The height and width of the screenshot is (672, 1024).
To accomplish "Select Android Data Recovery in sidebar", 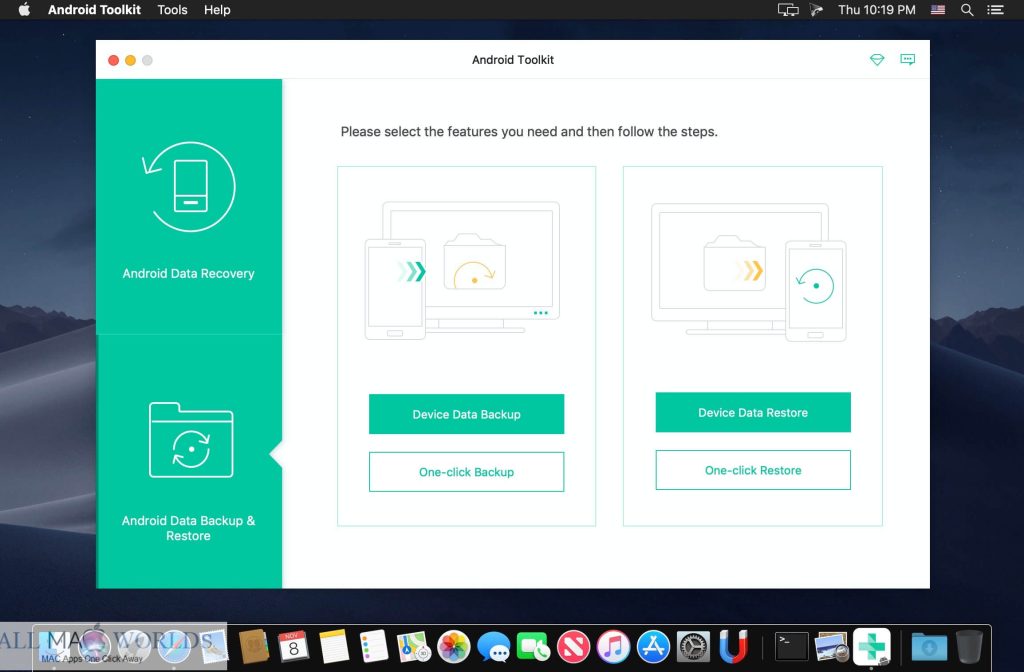I will pos(189,206).
